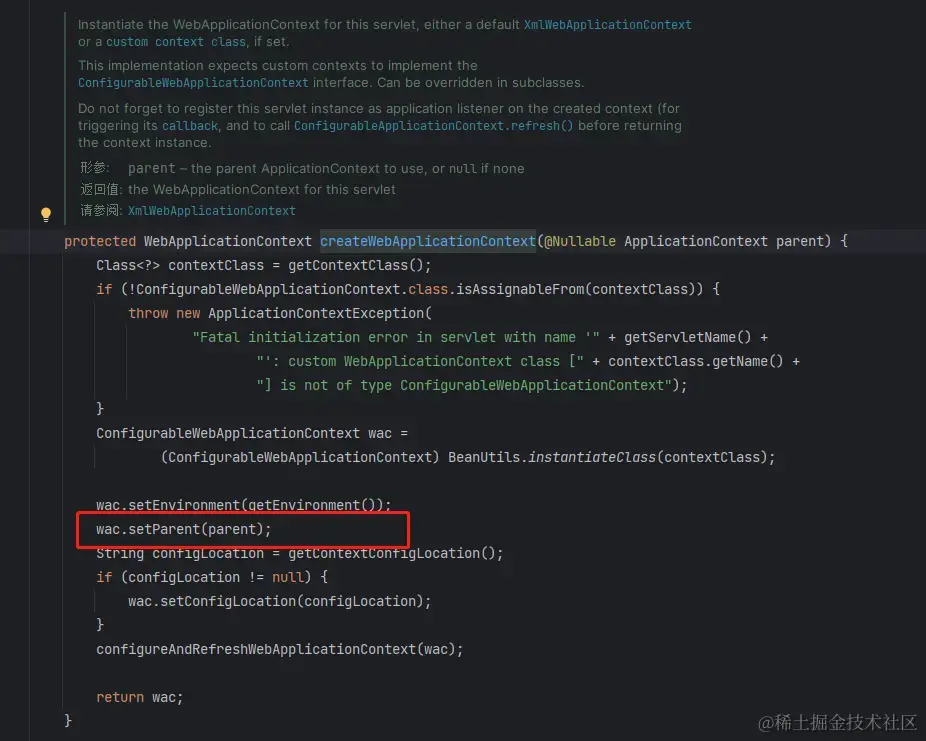Click 'configLocation != null' condition
Image resolution: width=926 pixels, height=741 pixels.
216,577
